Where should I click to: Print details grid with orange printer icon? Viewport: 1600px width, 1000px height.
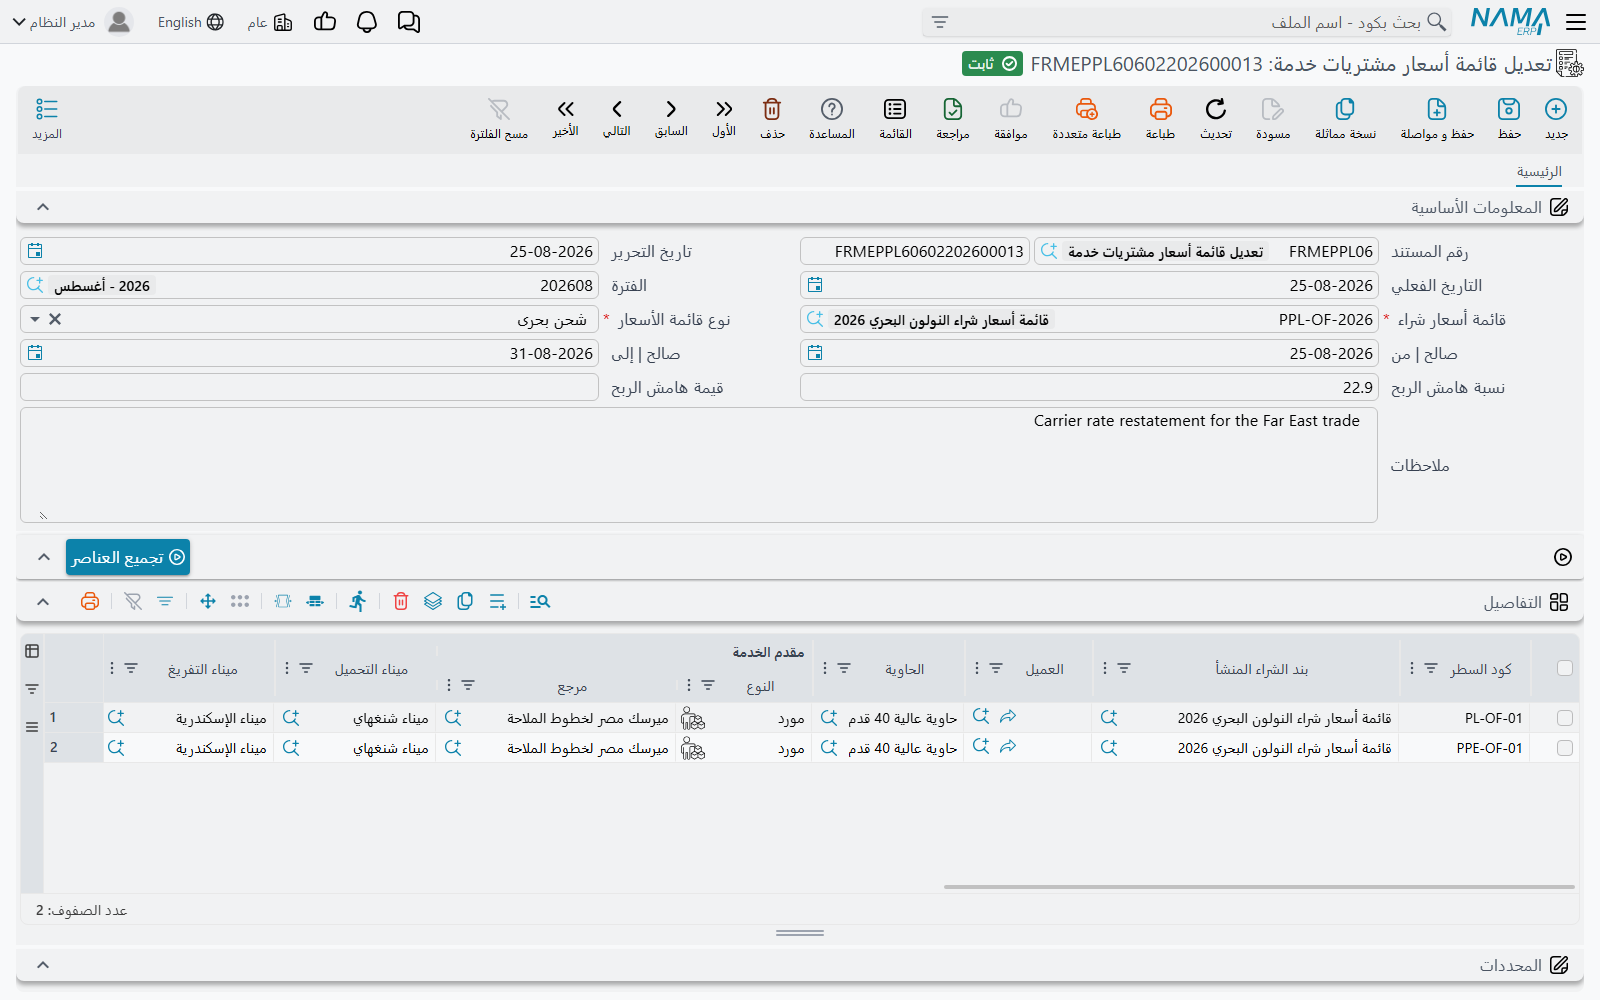[x=90, y=601]
